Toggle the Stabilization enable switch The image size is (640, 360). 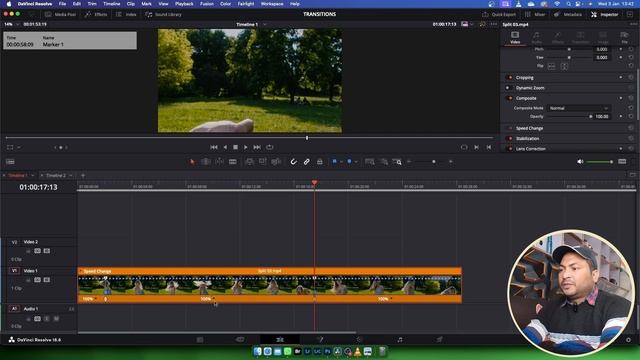509,138
